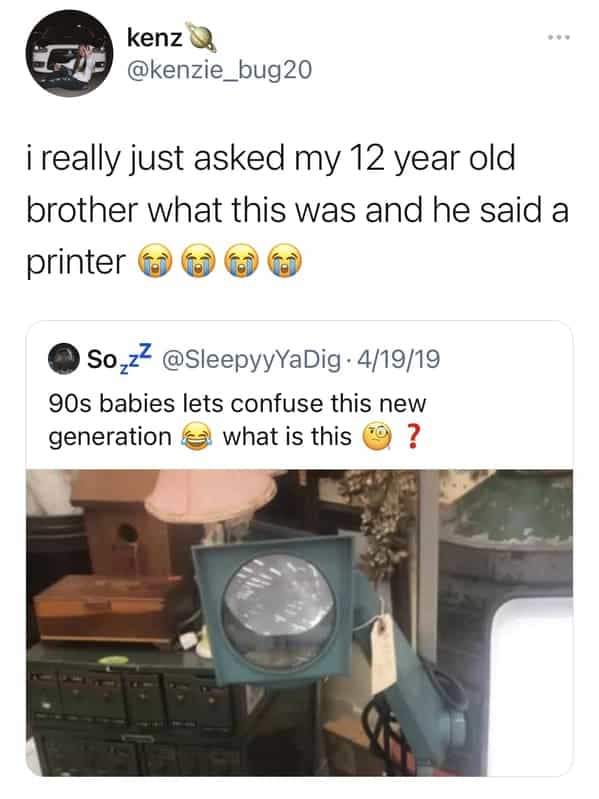Click the first crying face emoji
Screen dimensions: 599x799
point(155,260)
